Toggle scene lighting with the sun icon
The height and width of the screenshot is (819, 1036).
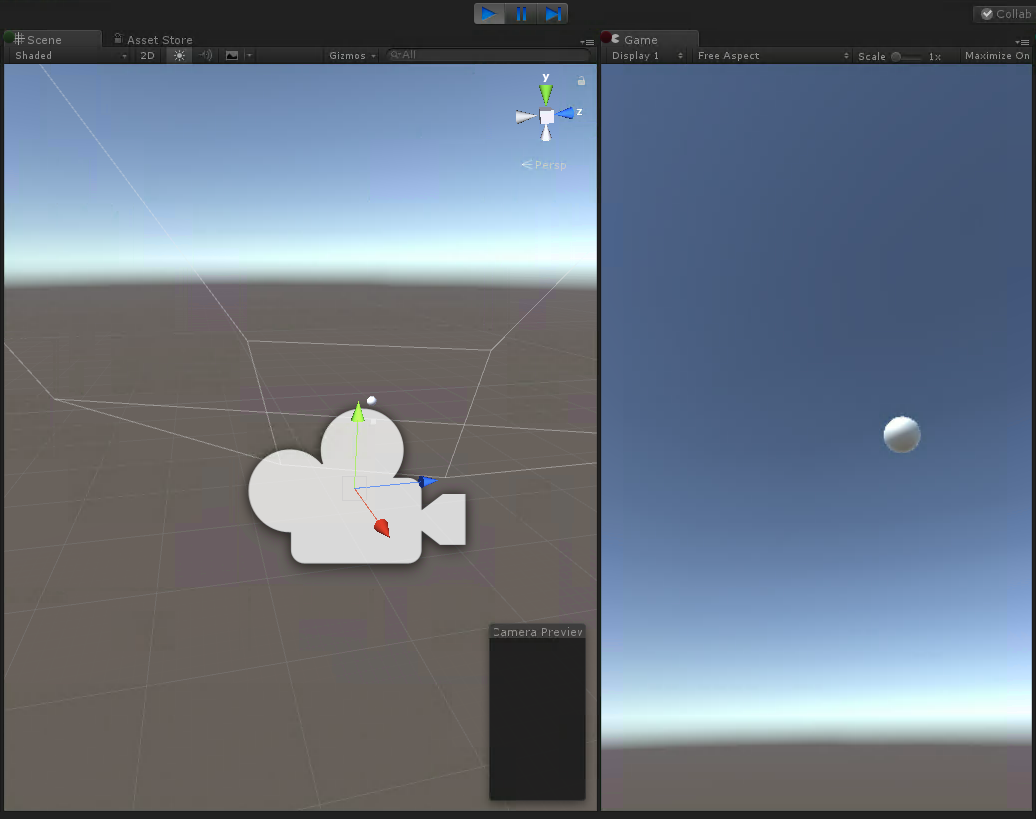[177, 55]
